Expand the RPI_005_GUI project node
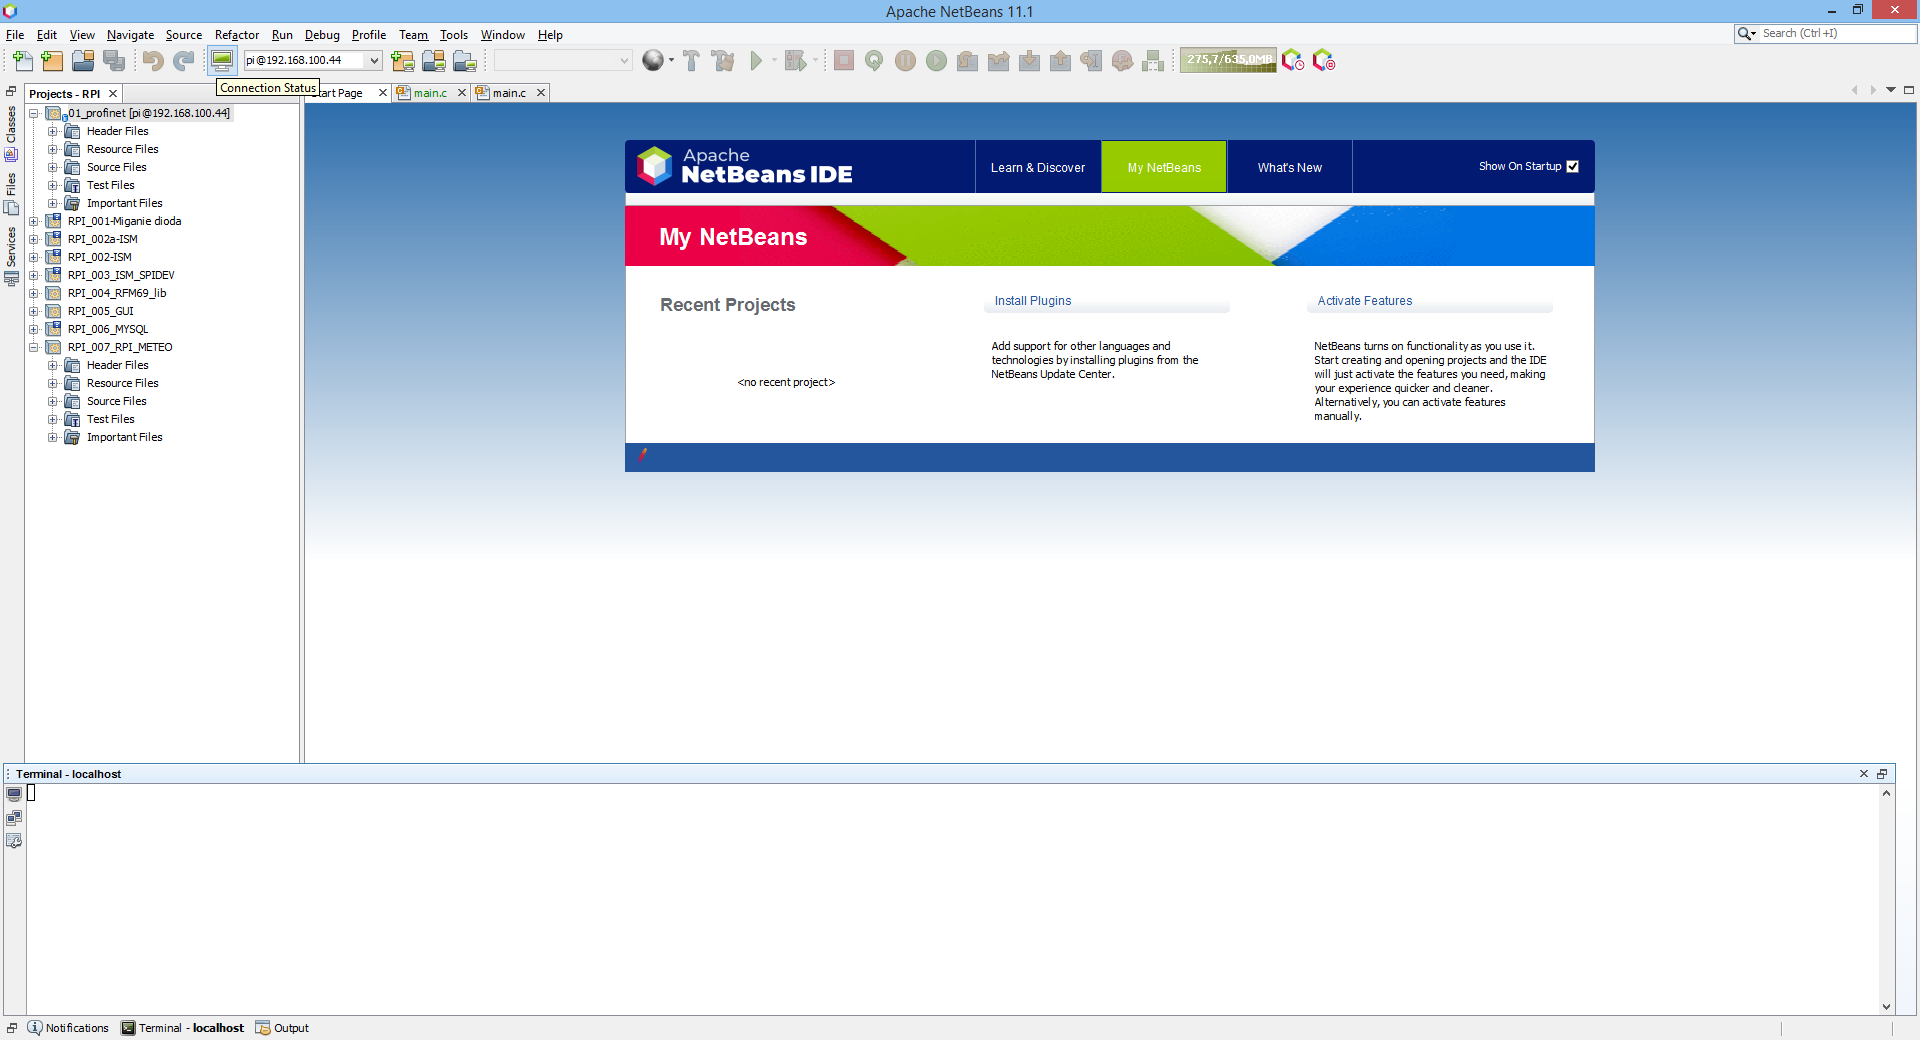 pyautogui.click(x=34, y=311)
